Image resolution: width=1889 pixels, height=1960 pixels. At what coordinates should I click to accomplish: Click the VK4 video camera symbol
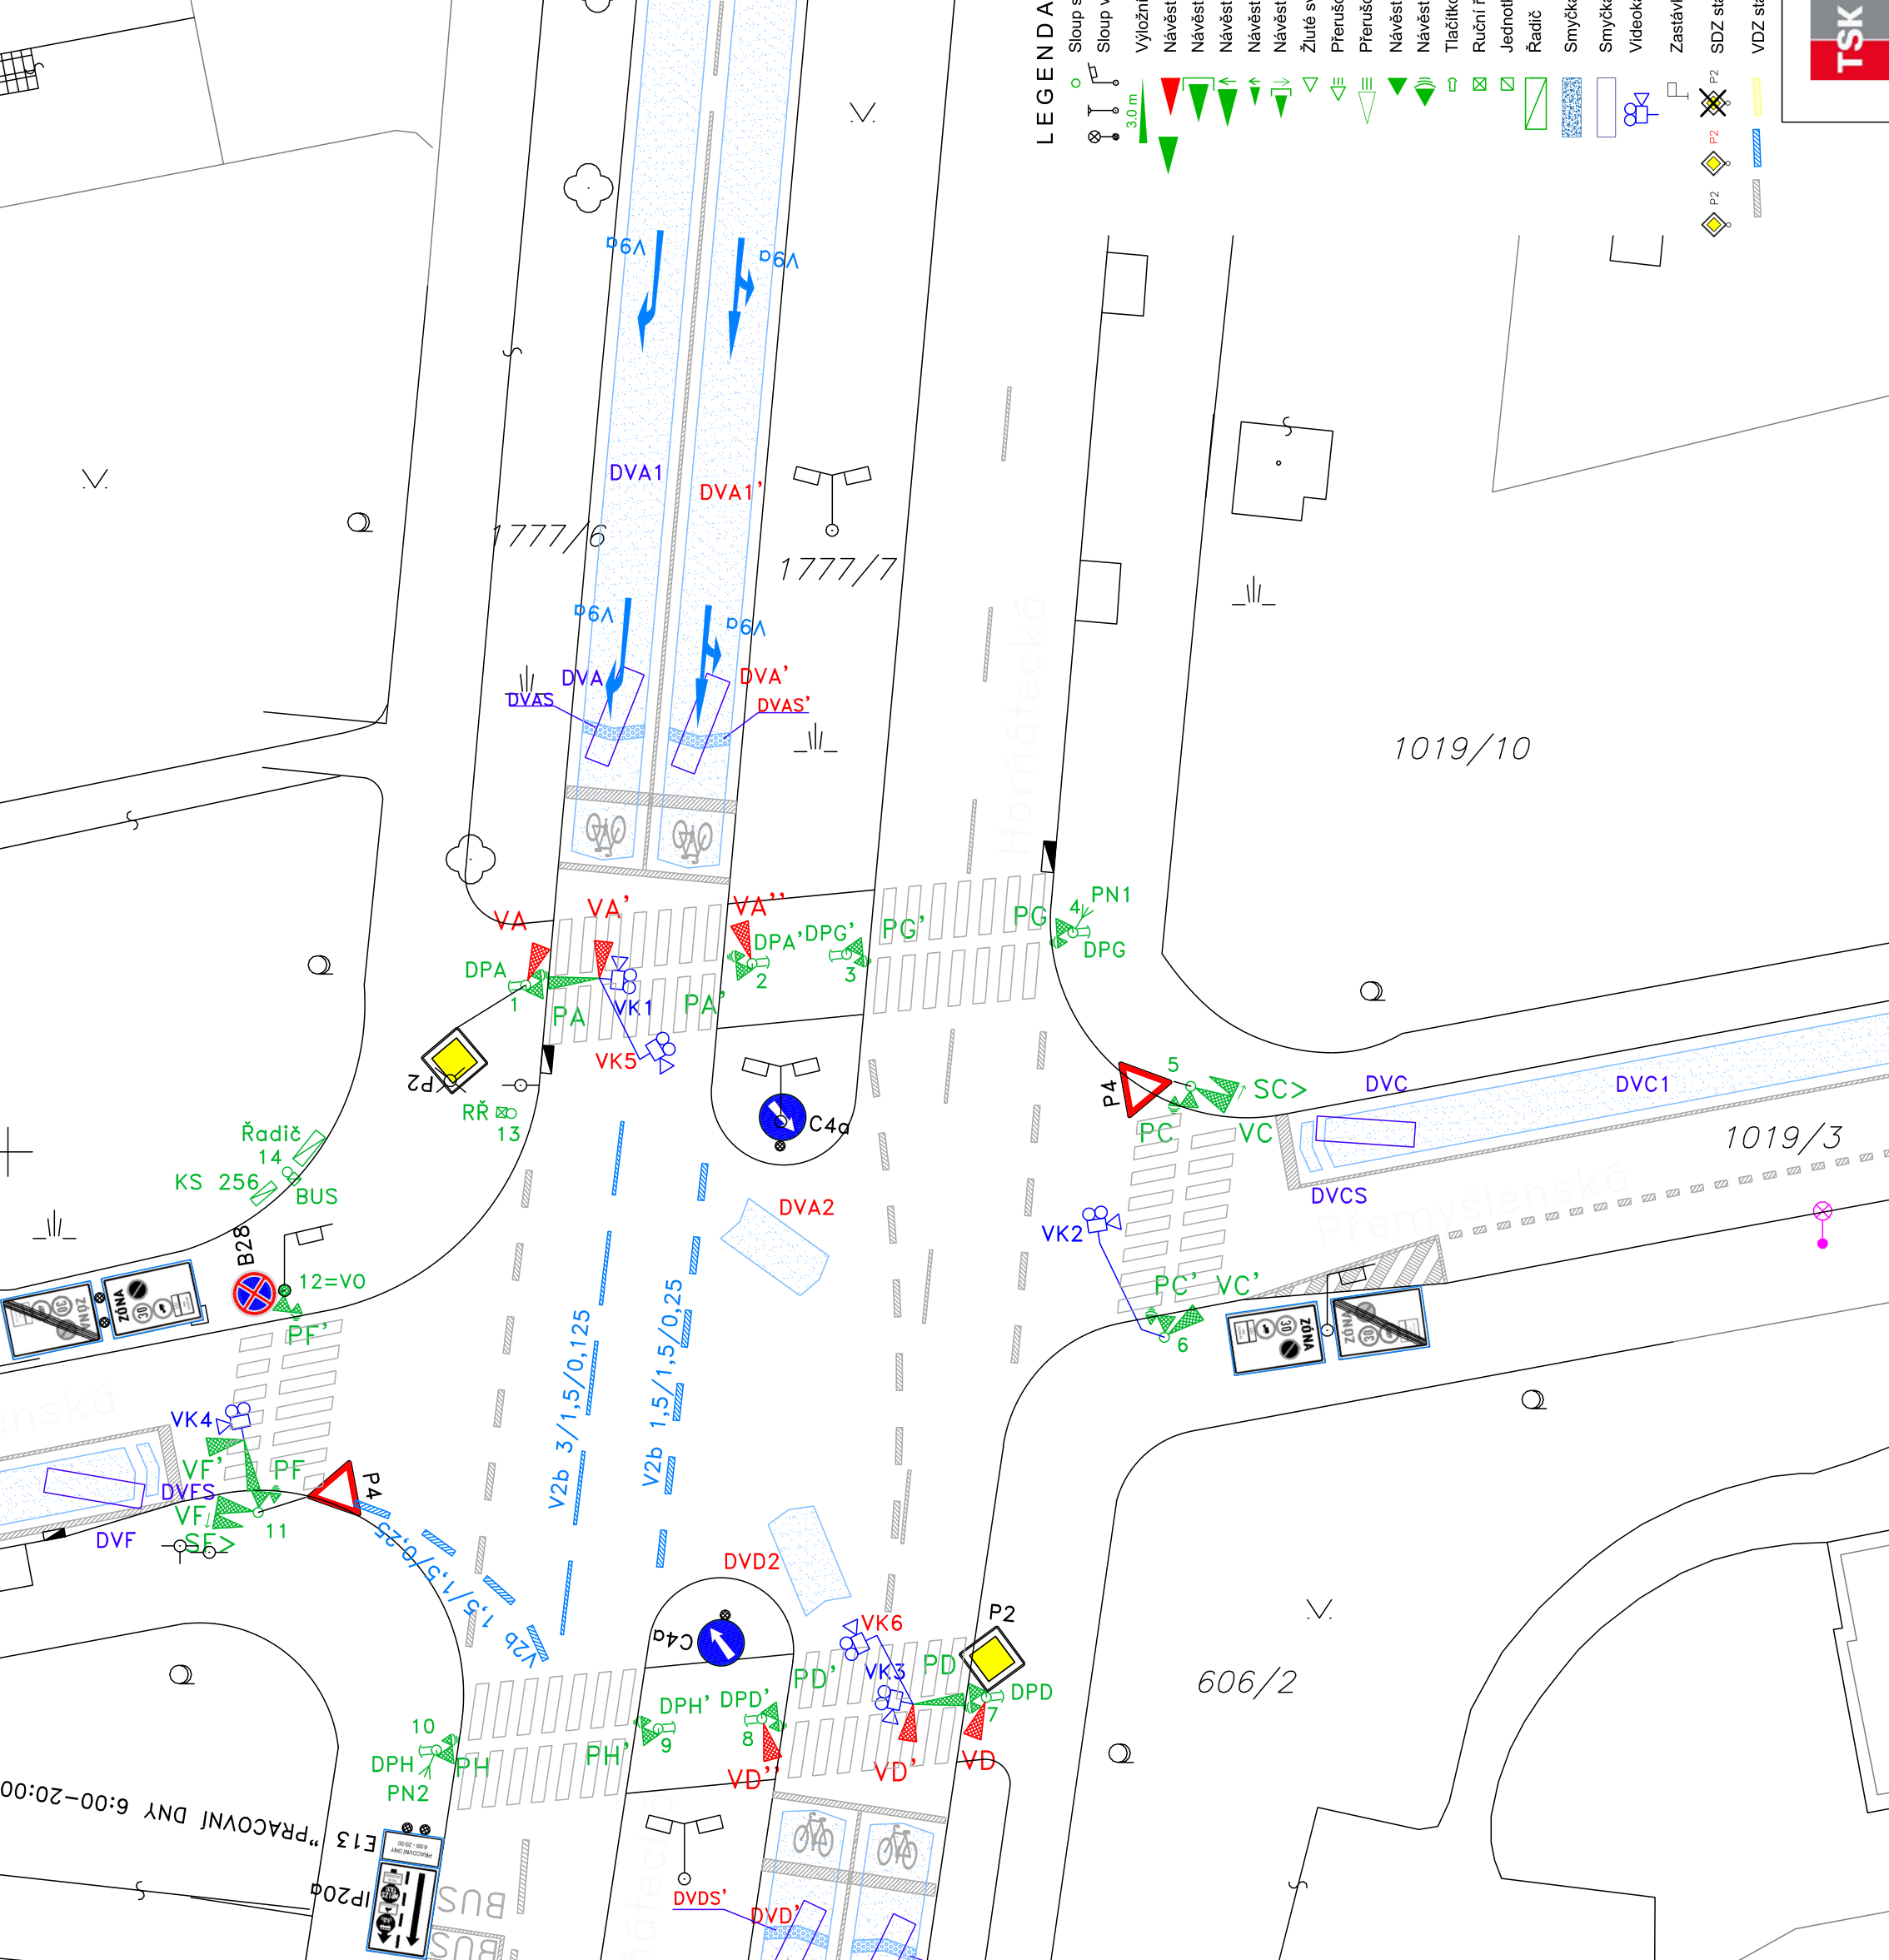[x=234, y=1417]
